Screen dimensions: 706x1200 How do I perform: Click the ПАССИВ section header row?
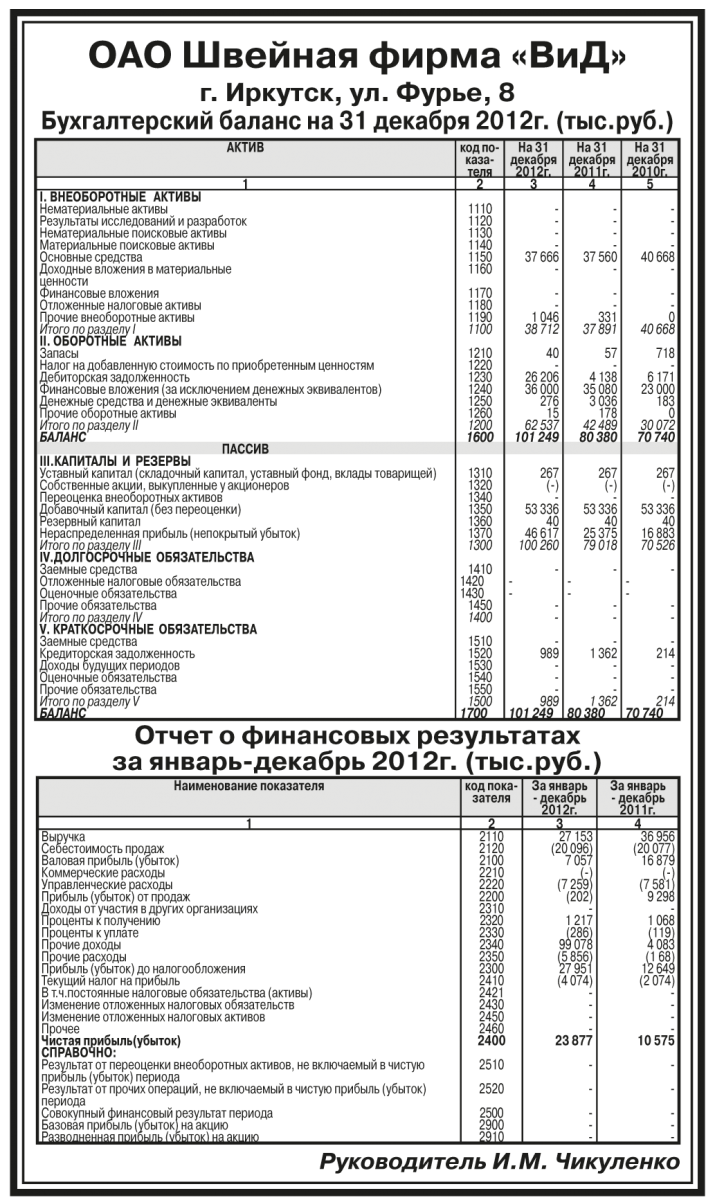tap(247, 449)
